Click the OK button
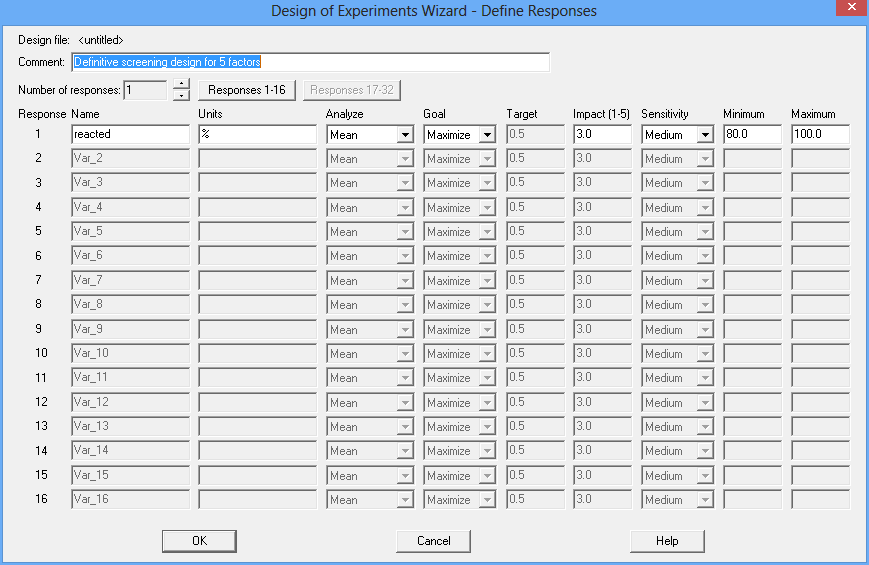The height and width of the screenshot is (565, 869). pyautogui.click(x=199, y=541)
